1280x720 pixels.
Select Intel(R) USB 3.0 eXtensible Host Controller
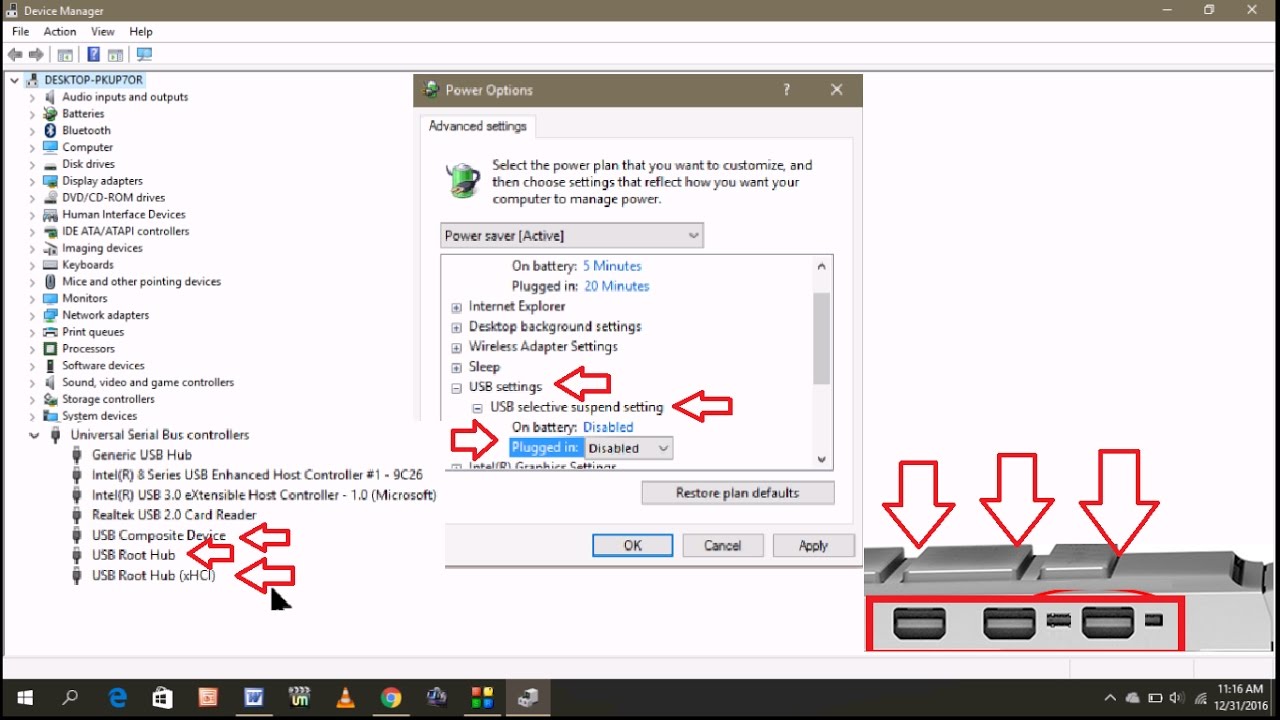[264, 495]
